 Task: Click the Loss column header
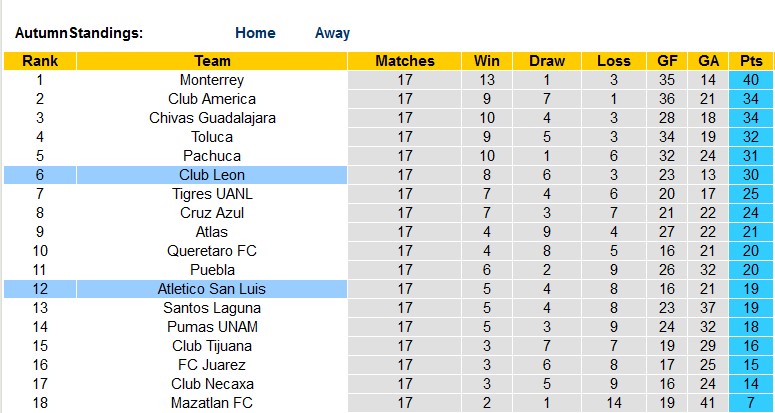pos(614,61)
